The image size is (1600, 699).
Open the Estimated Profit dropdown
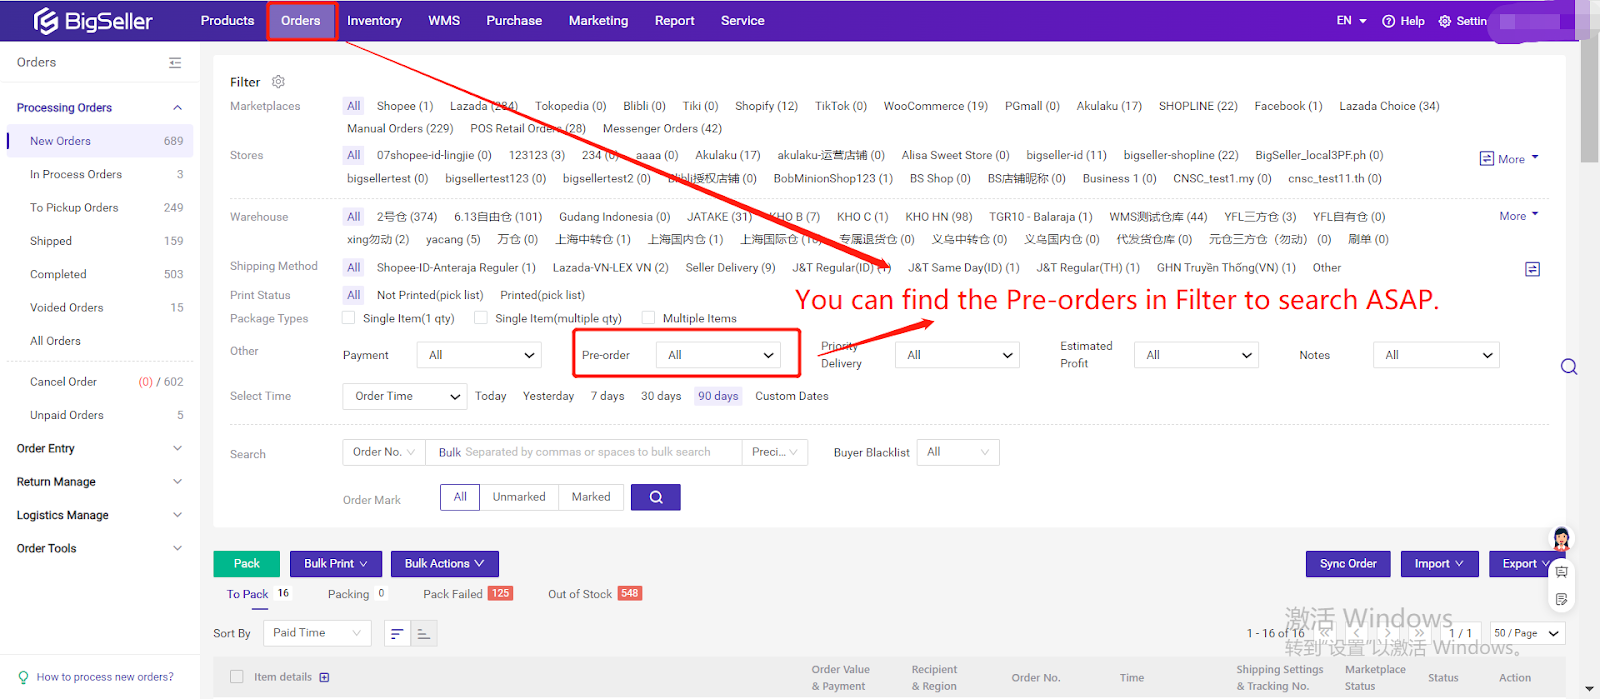point(1196,355)
